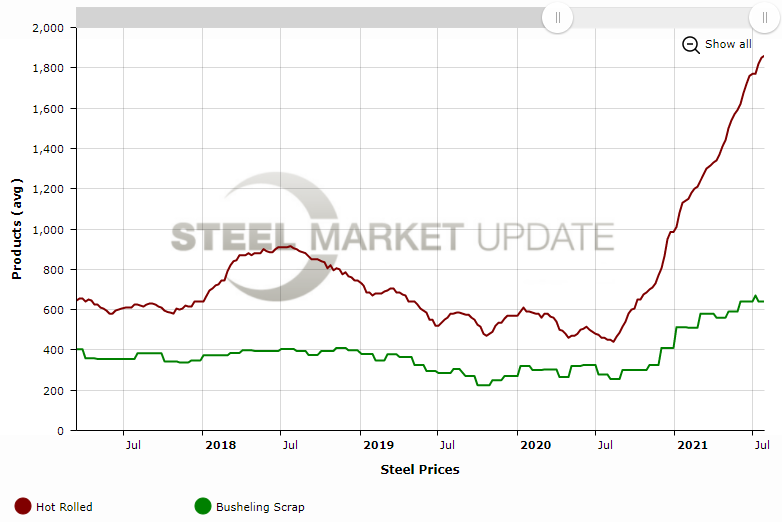This screenshot has height=522, width=782.
Task: Click the 1,000 y-axis value label
Action: click(x=48, y=229)
